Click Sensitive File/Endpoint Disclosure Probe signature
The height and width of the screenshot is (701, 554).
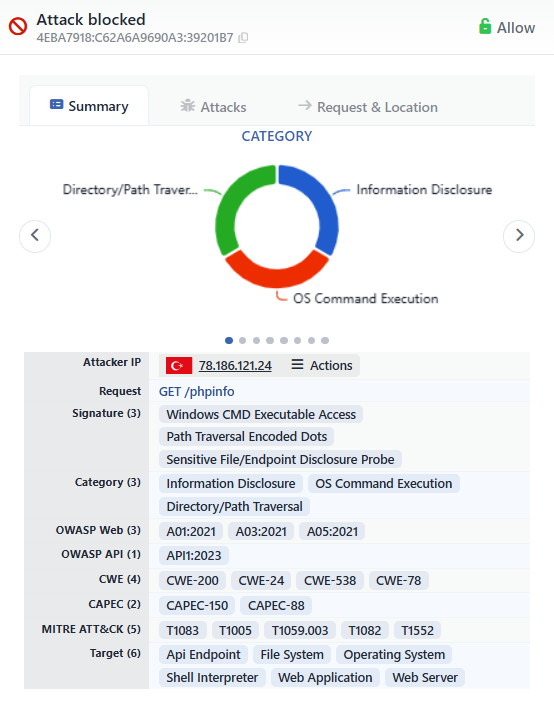pos(280,460)
